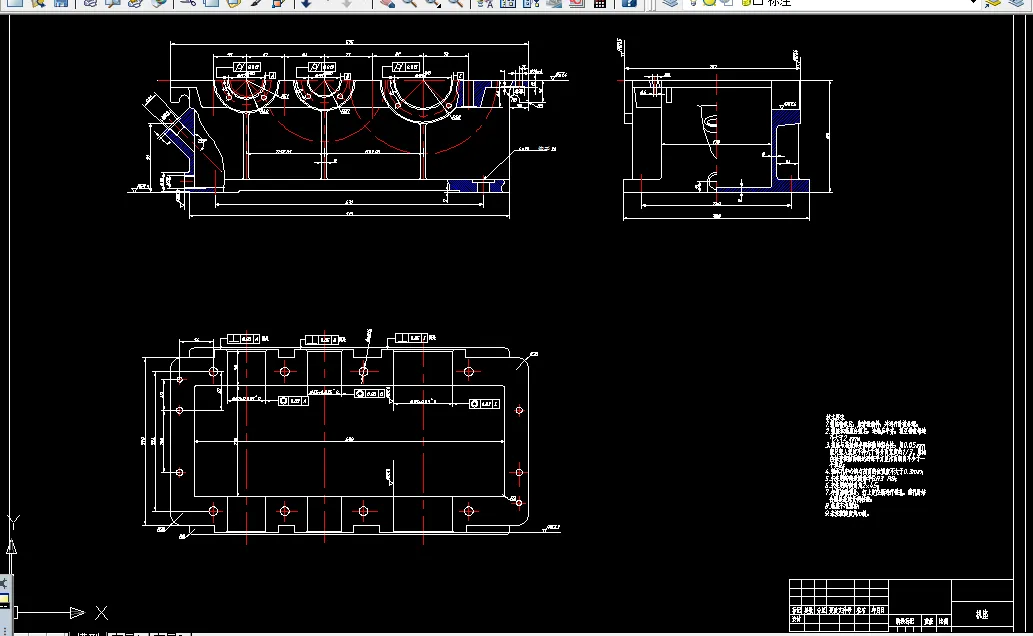Save the drawing with the floppy disk icon
Screen dimensions: 1033x636
tap(61, 3)
